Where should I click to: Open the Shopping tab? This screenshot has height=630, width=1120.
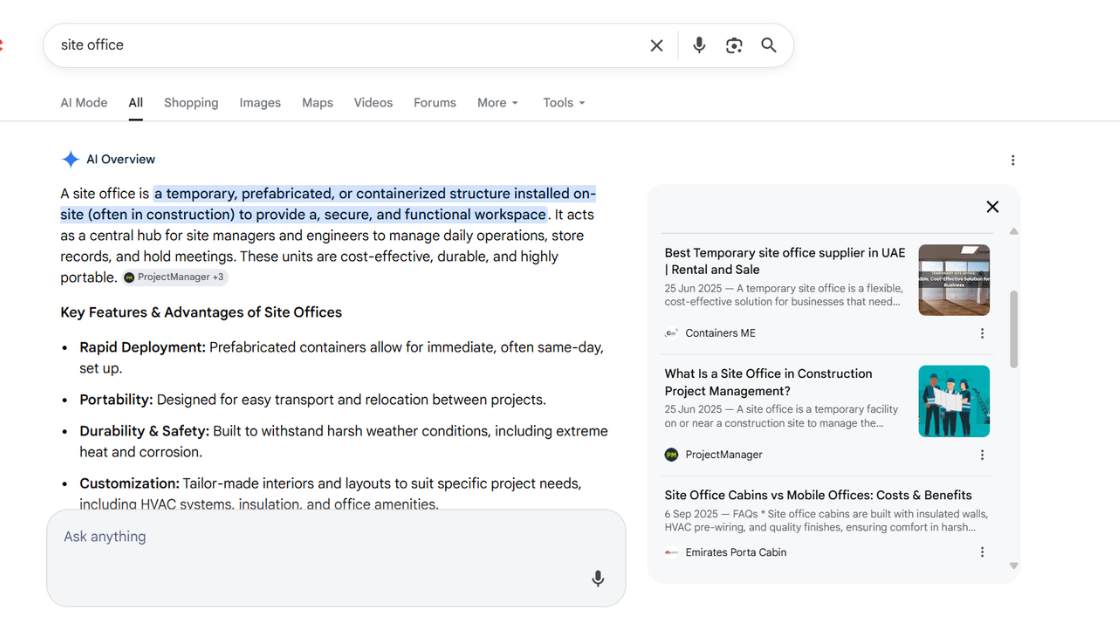point(191,103)
